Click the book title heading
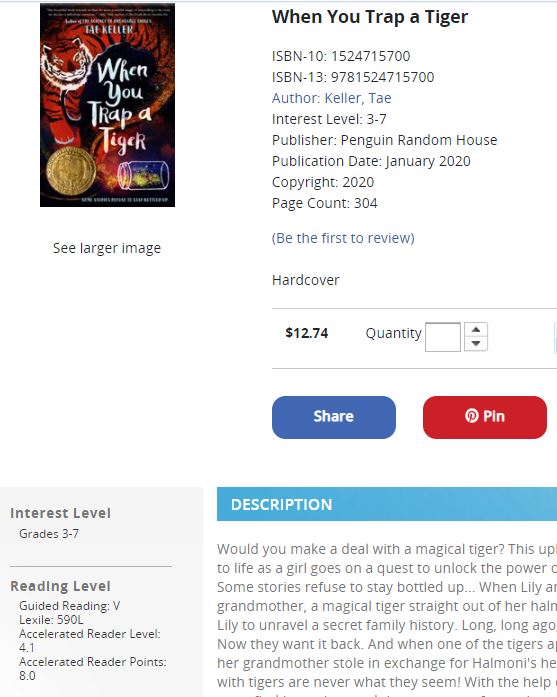Viewport: 557px width, 697px height. coord(370,17)
